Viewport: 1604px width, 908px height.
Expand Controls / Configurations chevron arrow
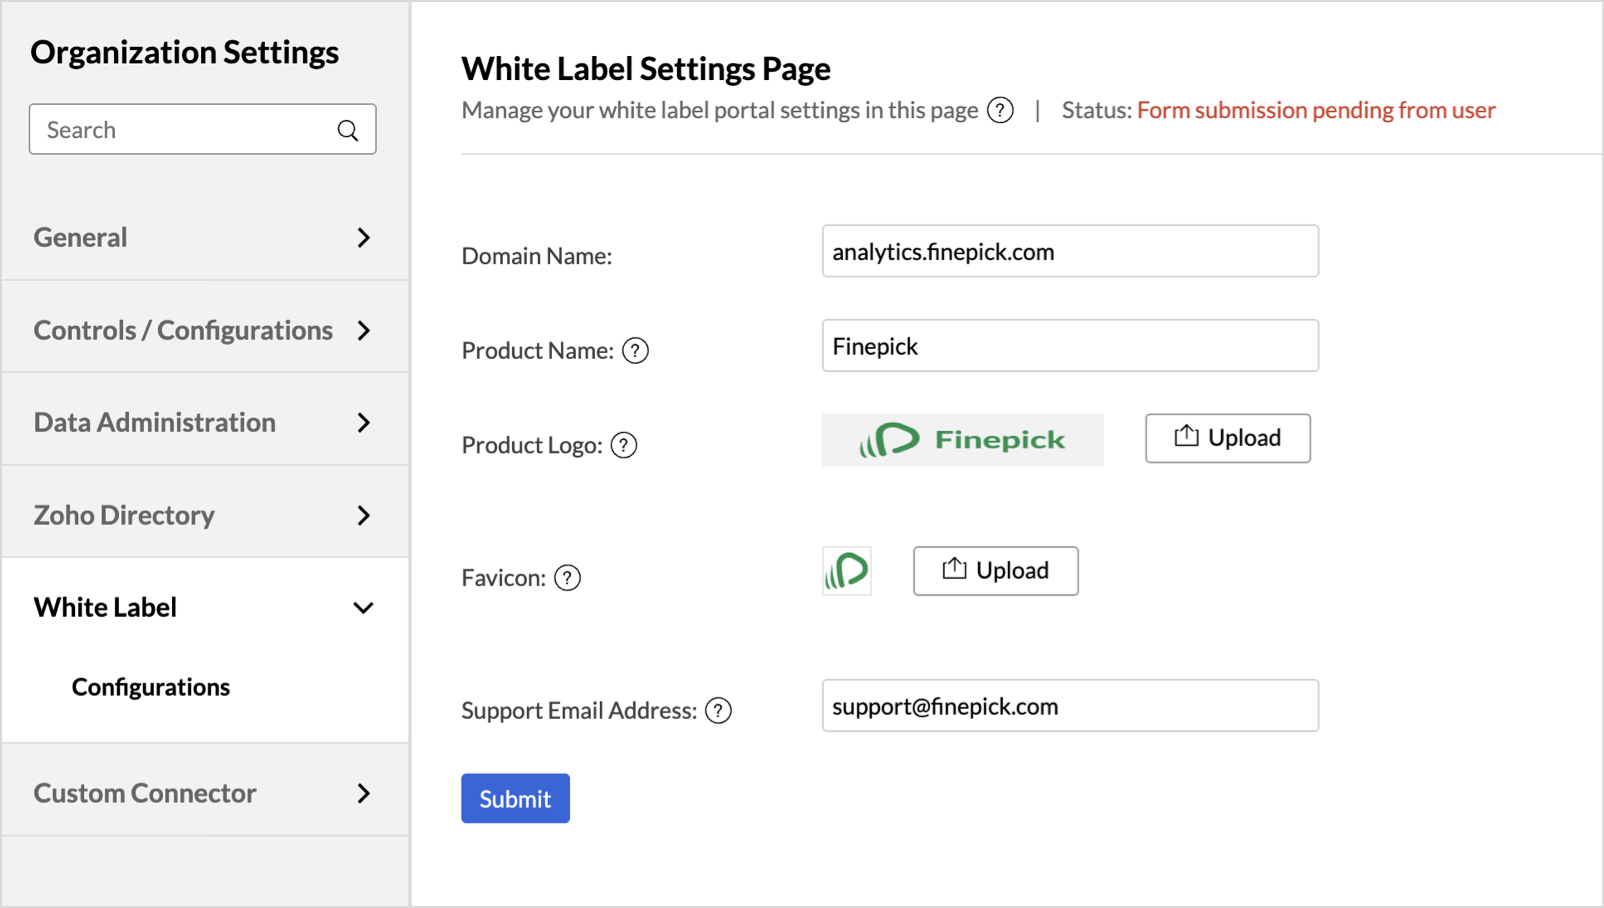click(363, 331)
